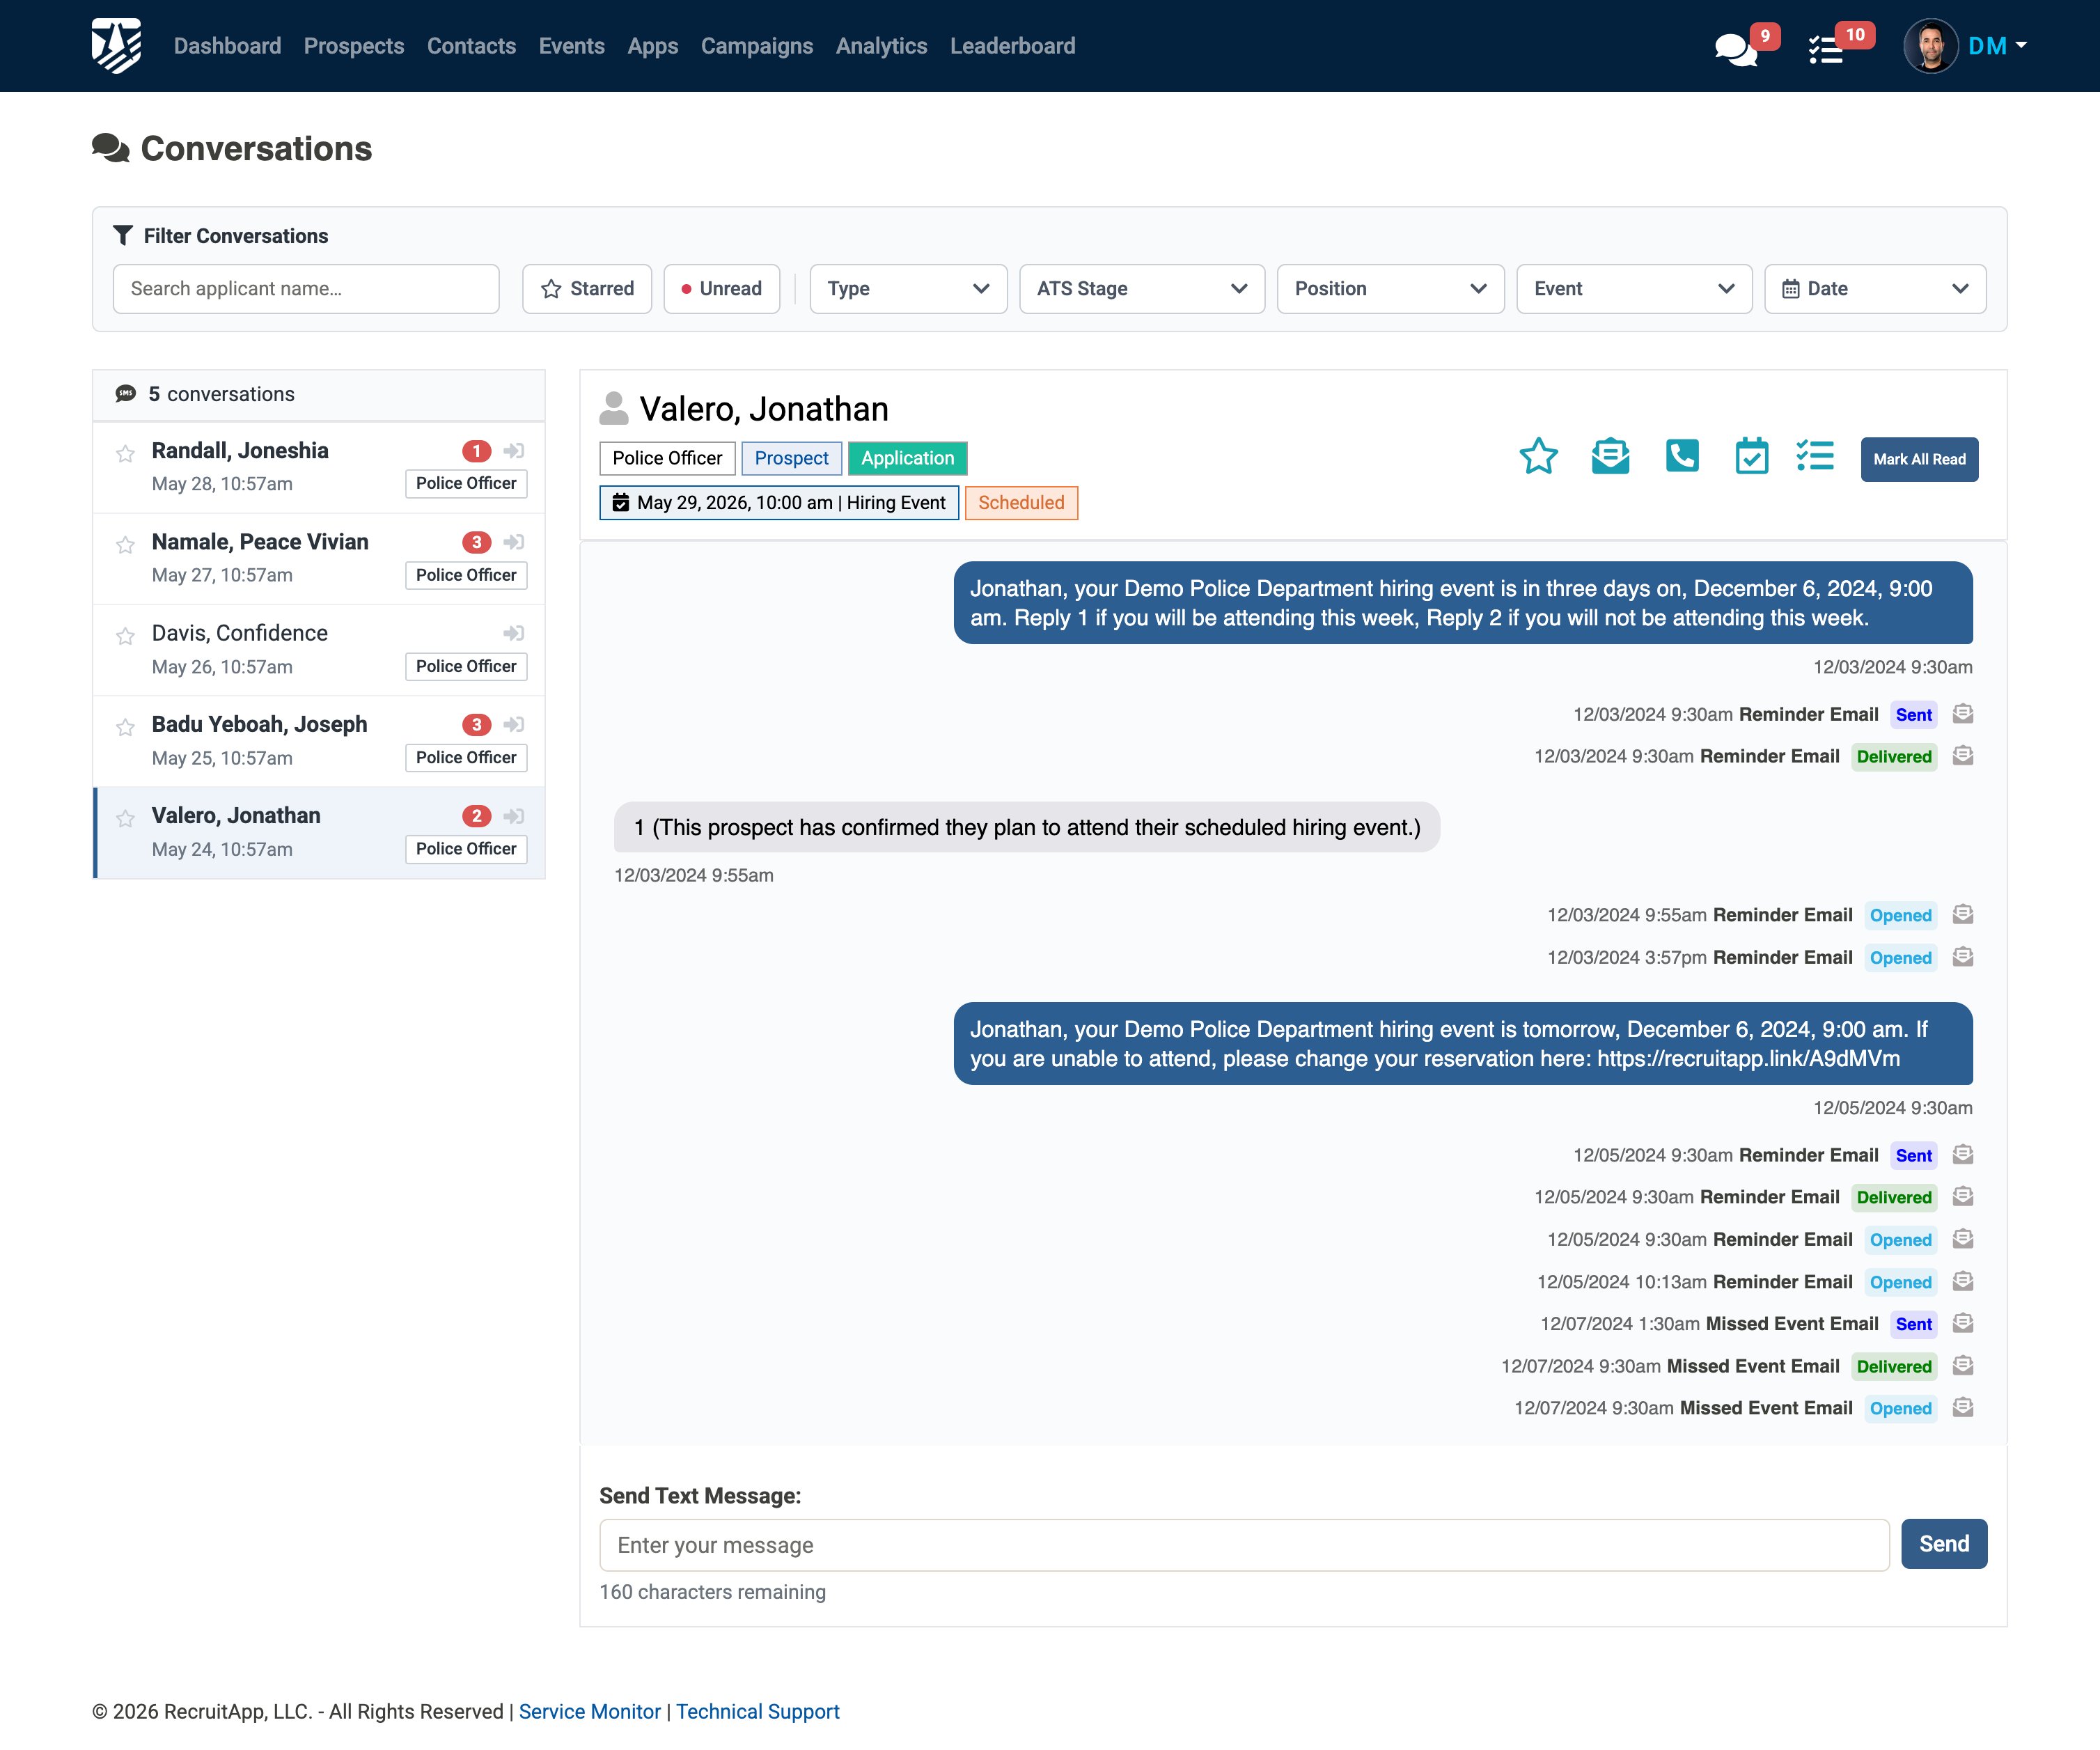The height and width of the screenshot is (1750, 2100).
Task: Click the open-arrow icon for Randall, Joneshia
Action: [514, 451]
